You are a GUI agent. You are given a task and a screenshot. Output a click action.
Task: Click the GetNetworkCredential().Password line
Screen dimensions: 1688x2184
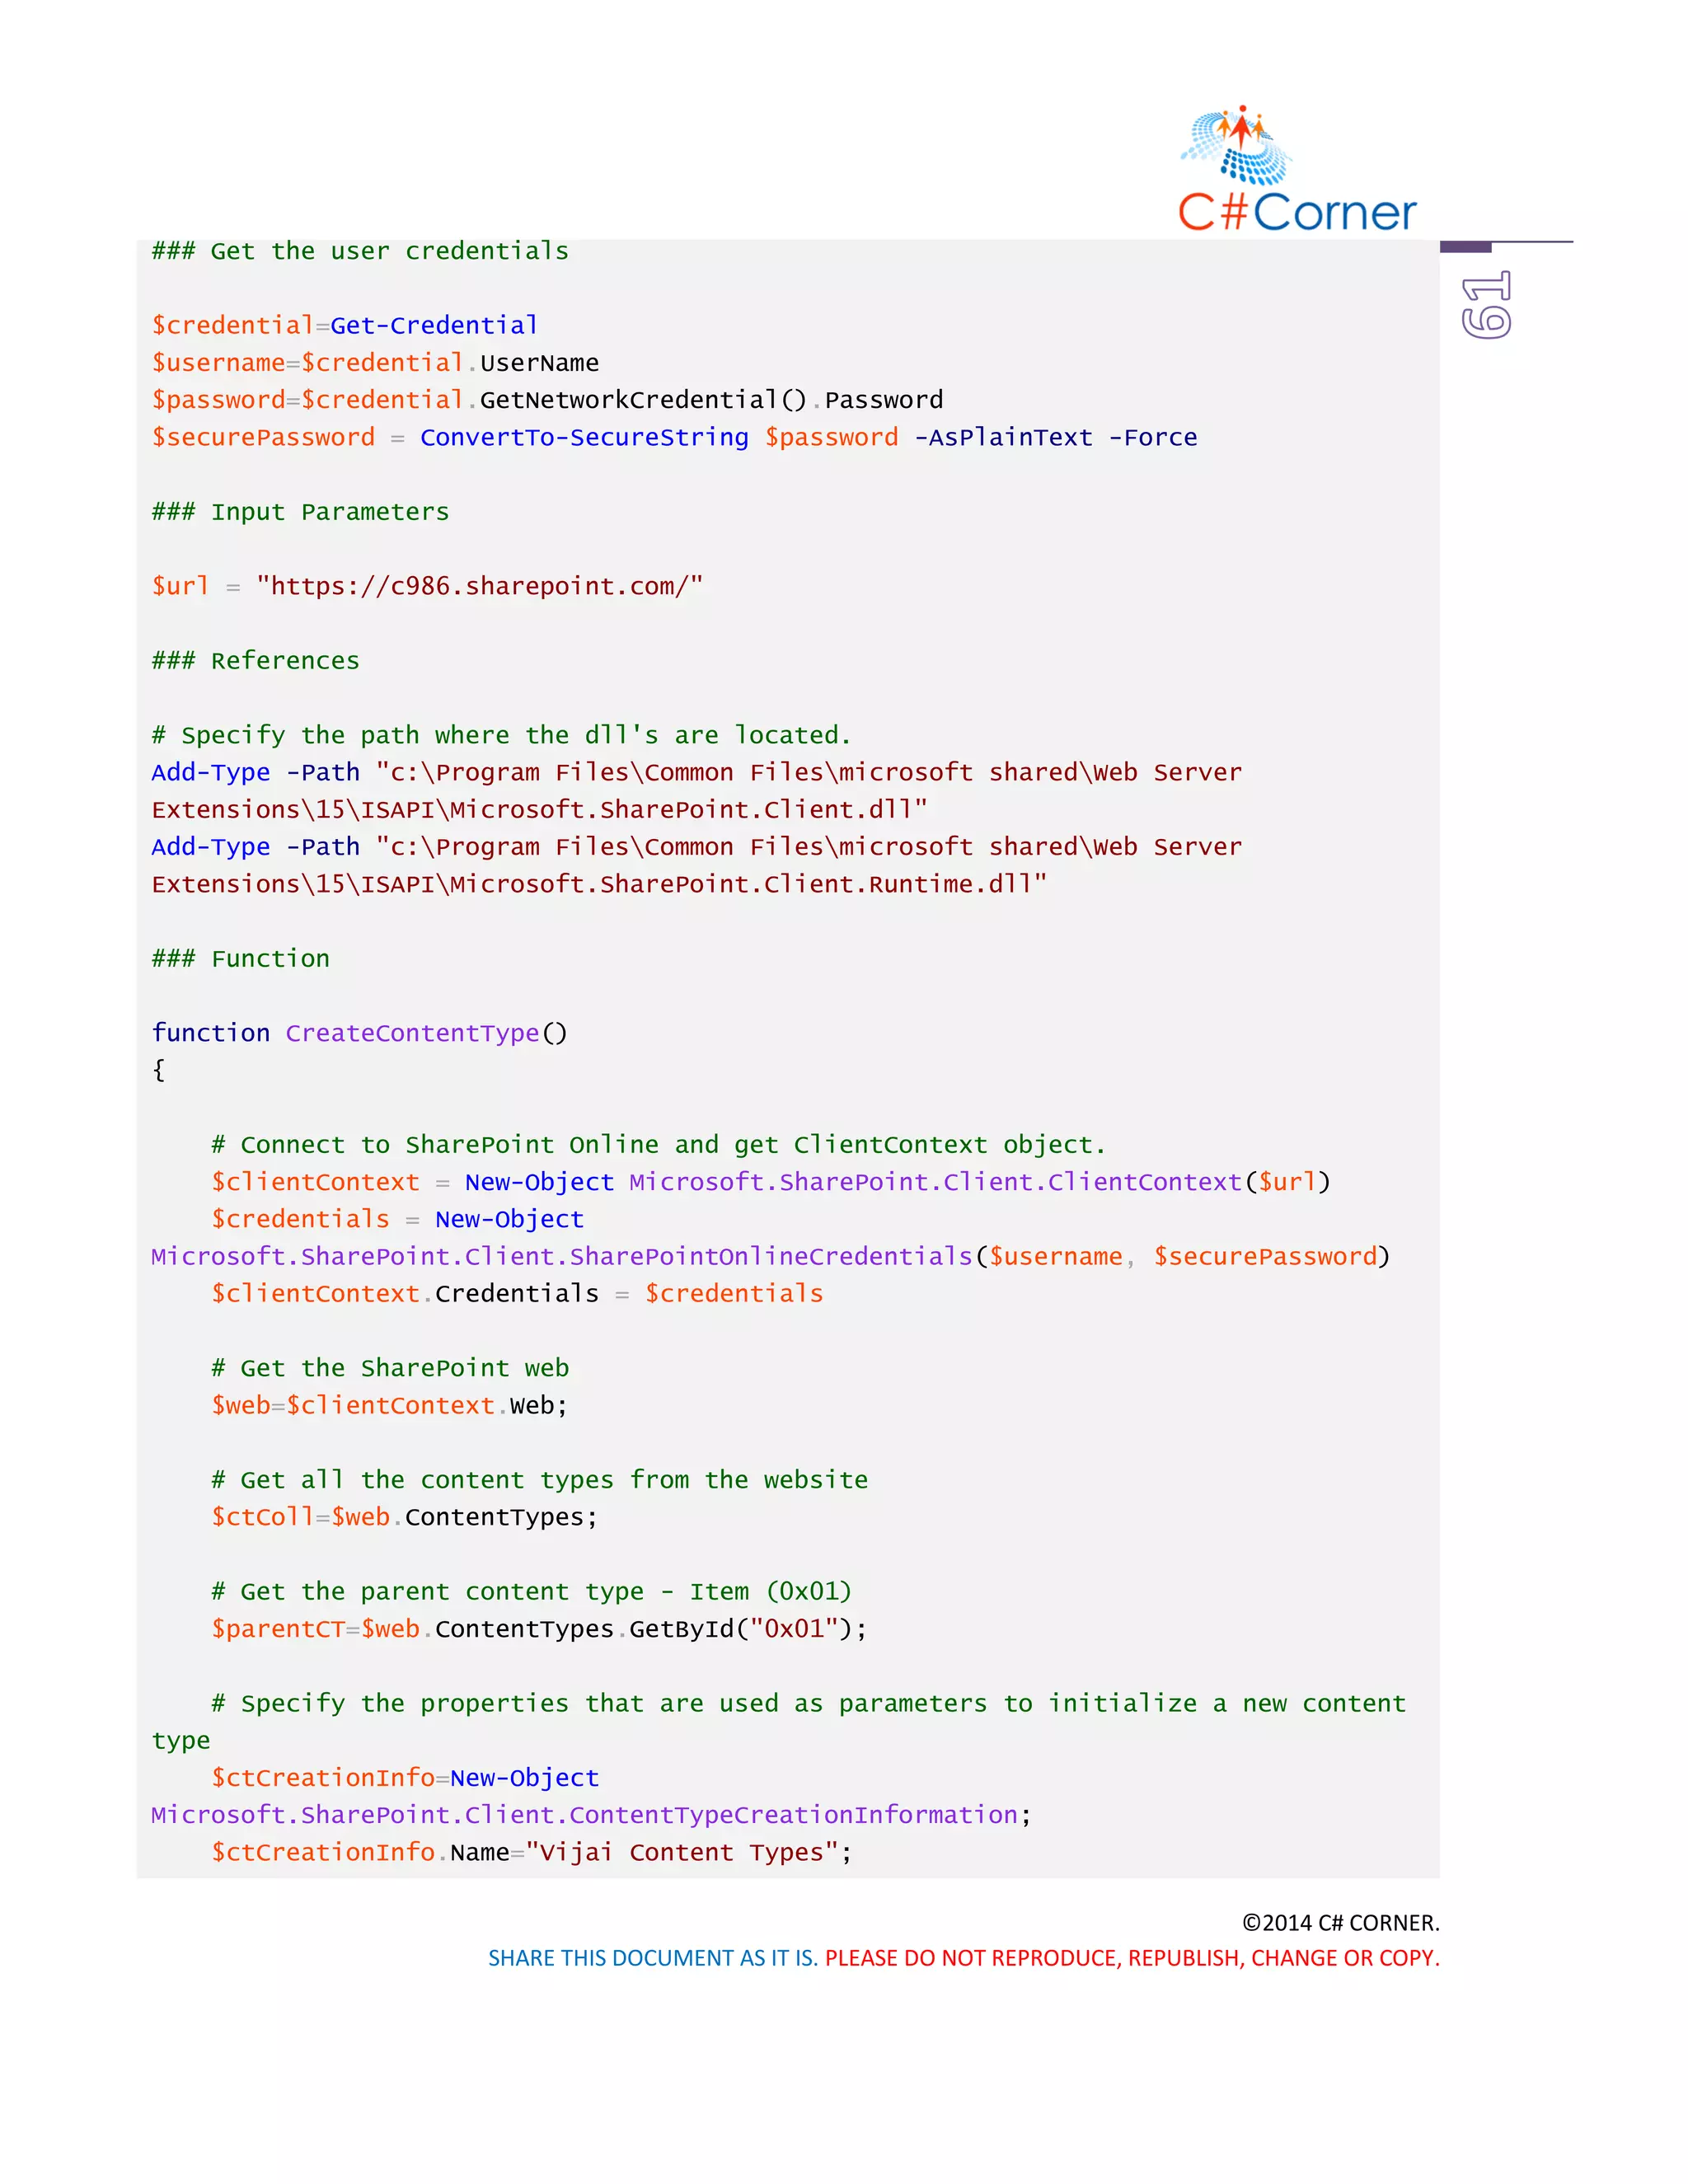547,400
